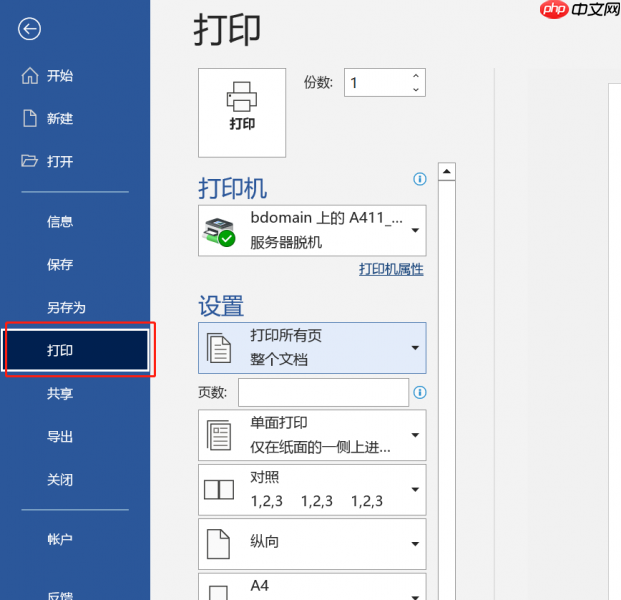Click the info icon beside the 页数 field
Image resolution: width=621 pixels, height=600 pixels.
coord(420,392)
